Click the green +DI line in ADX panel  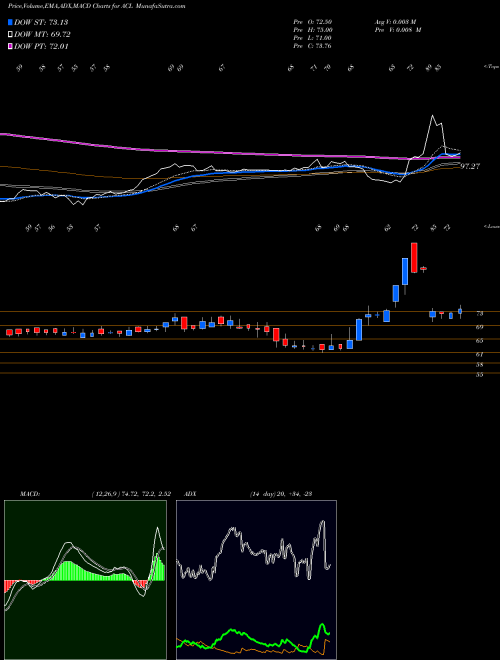point(253,636)
